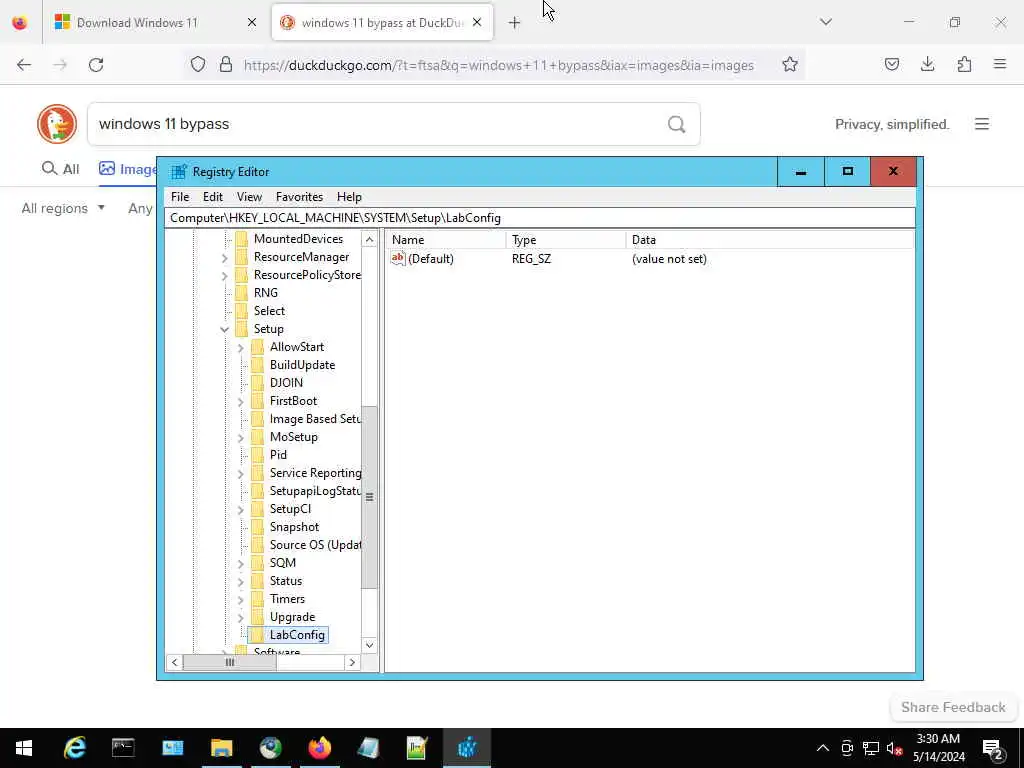Expand the SetupCI key
Screen dimensions: 1024x768
coord(240,509)
